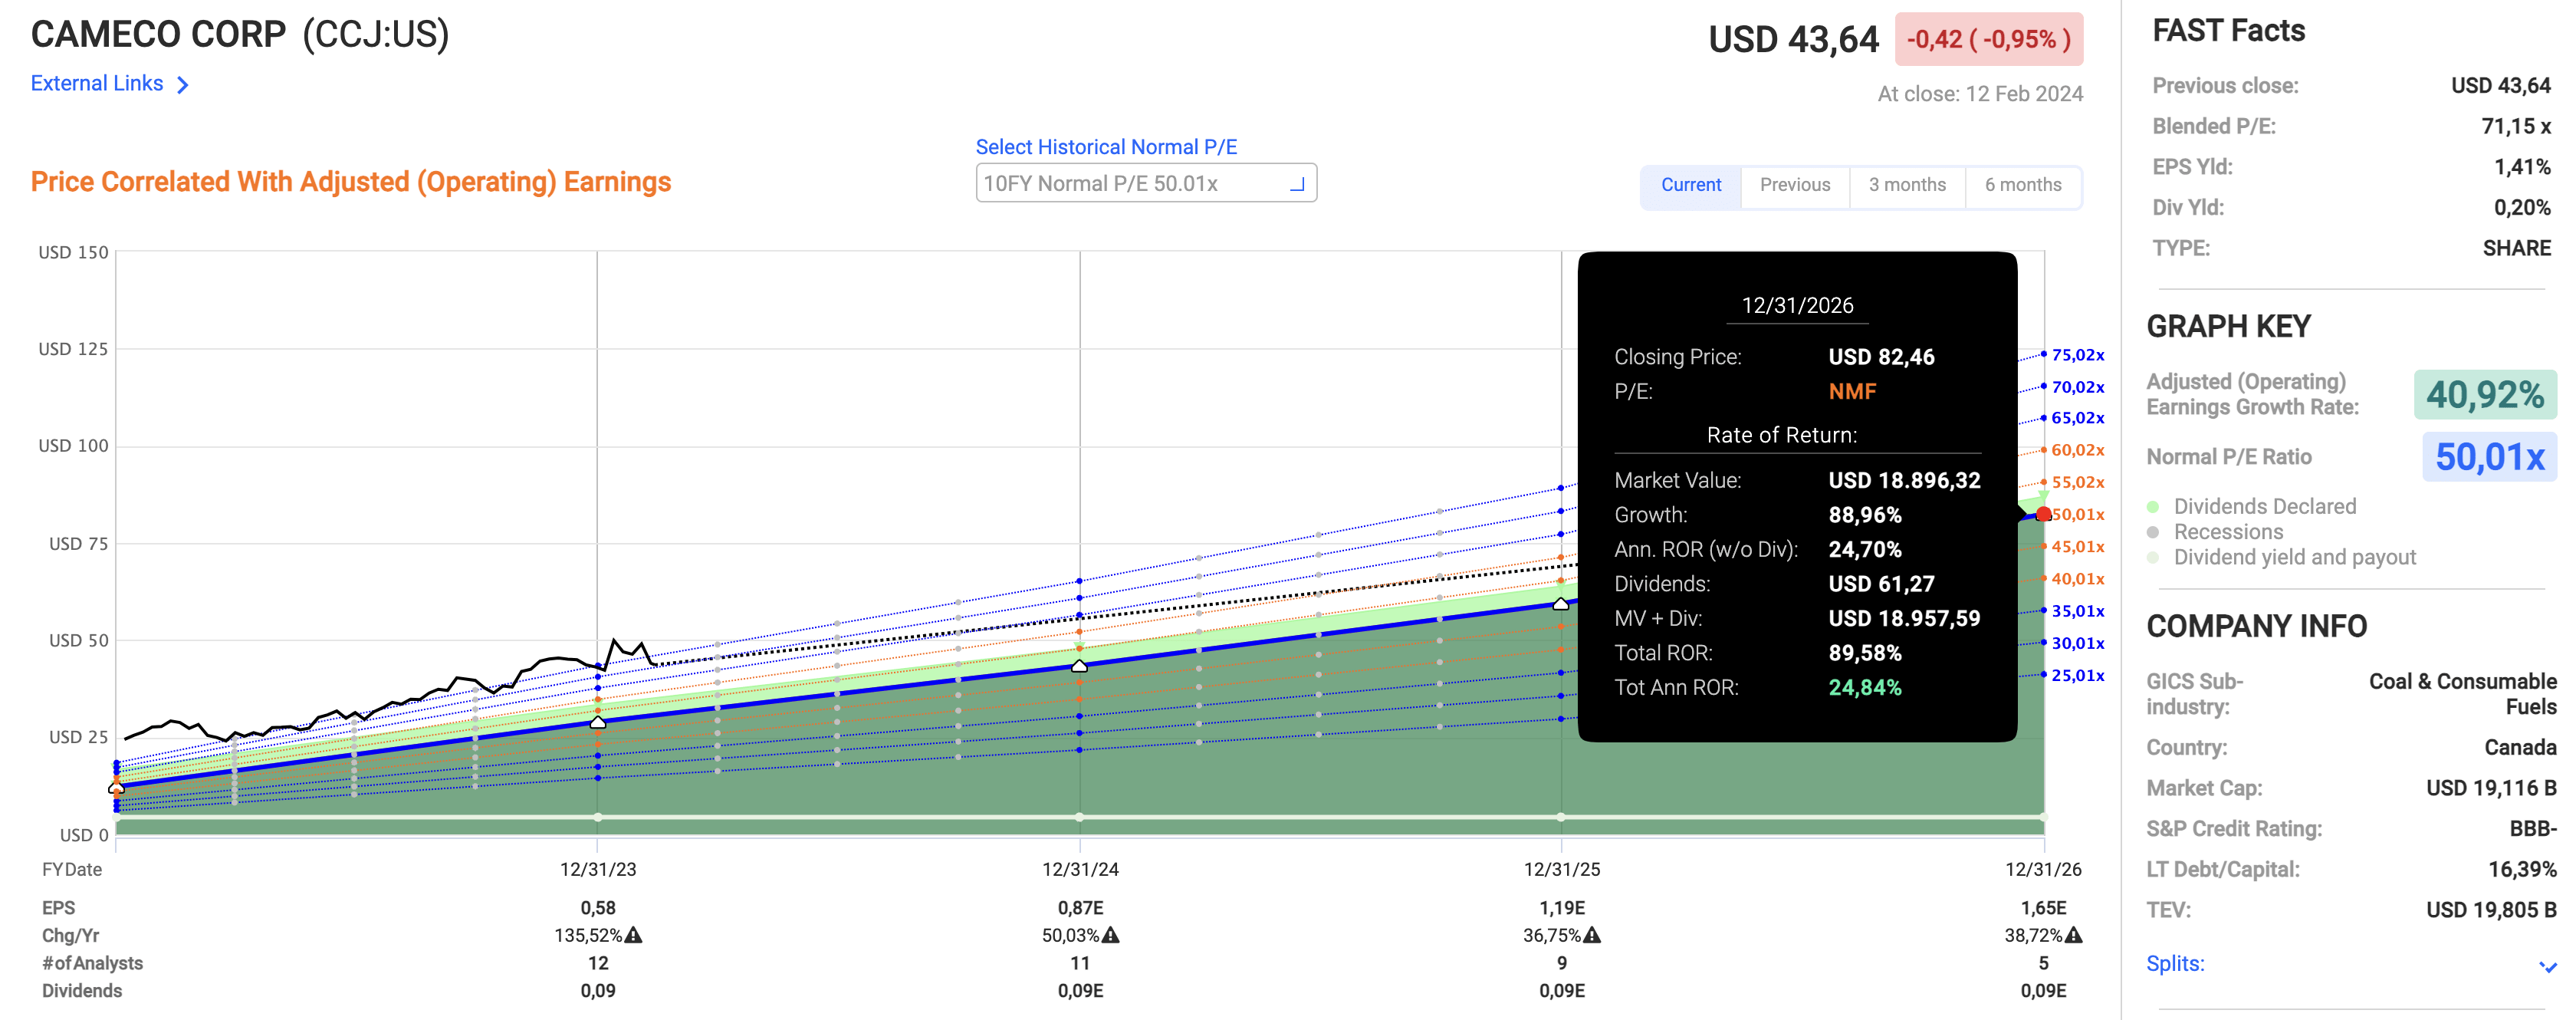The width and height of the screenshot is (2576, 1020).
Task: Click Closing Price USD 82,46 in tooltip
Action: [1881, 357]
